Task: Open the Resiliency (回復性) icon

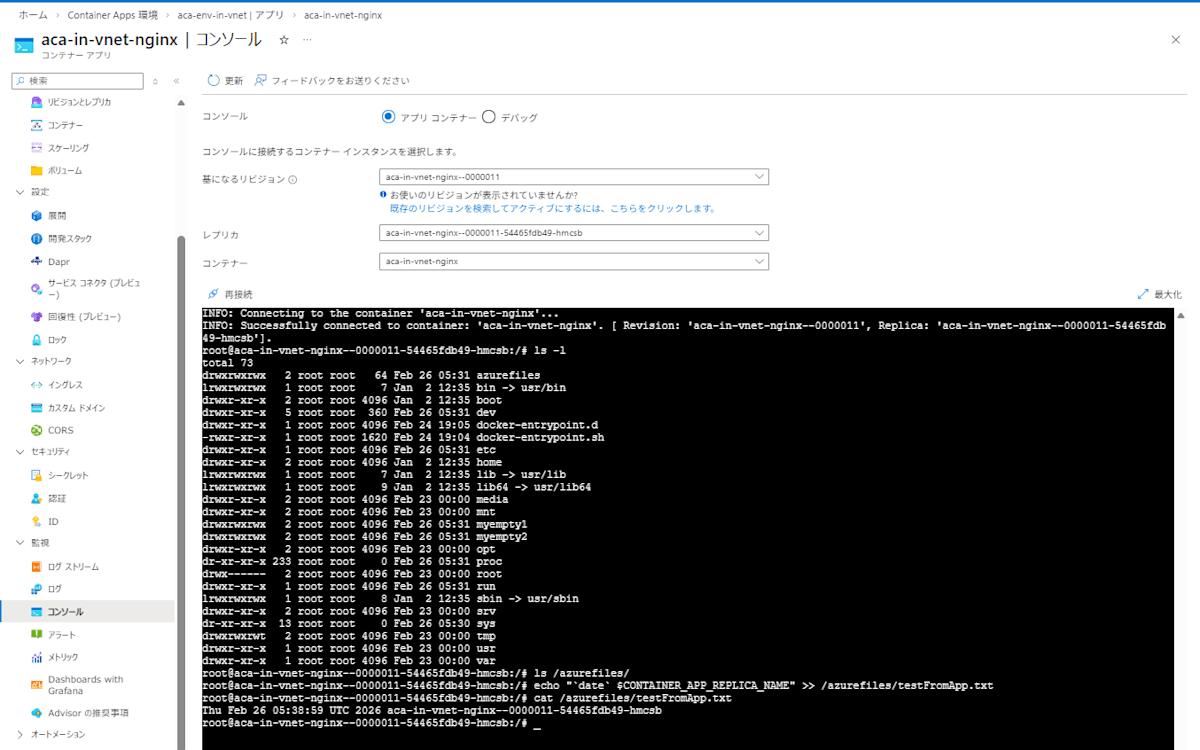Action: point(37,317)
